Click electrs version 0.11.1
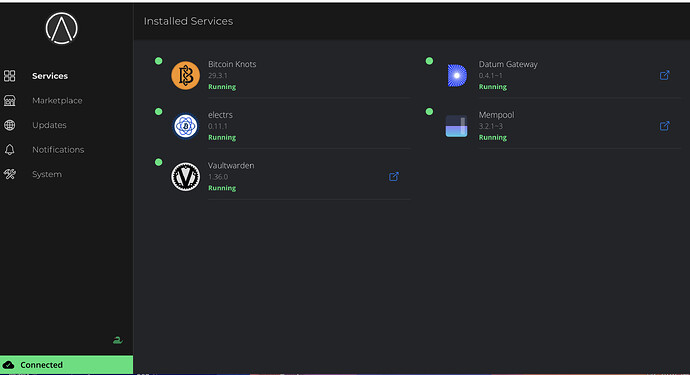 pyautogui.click(x=218, y=126)
